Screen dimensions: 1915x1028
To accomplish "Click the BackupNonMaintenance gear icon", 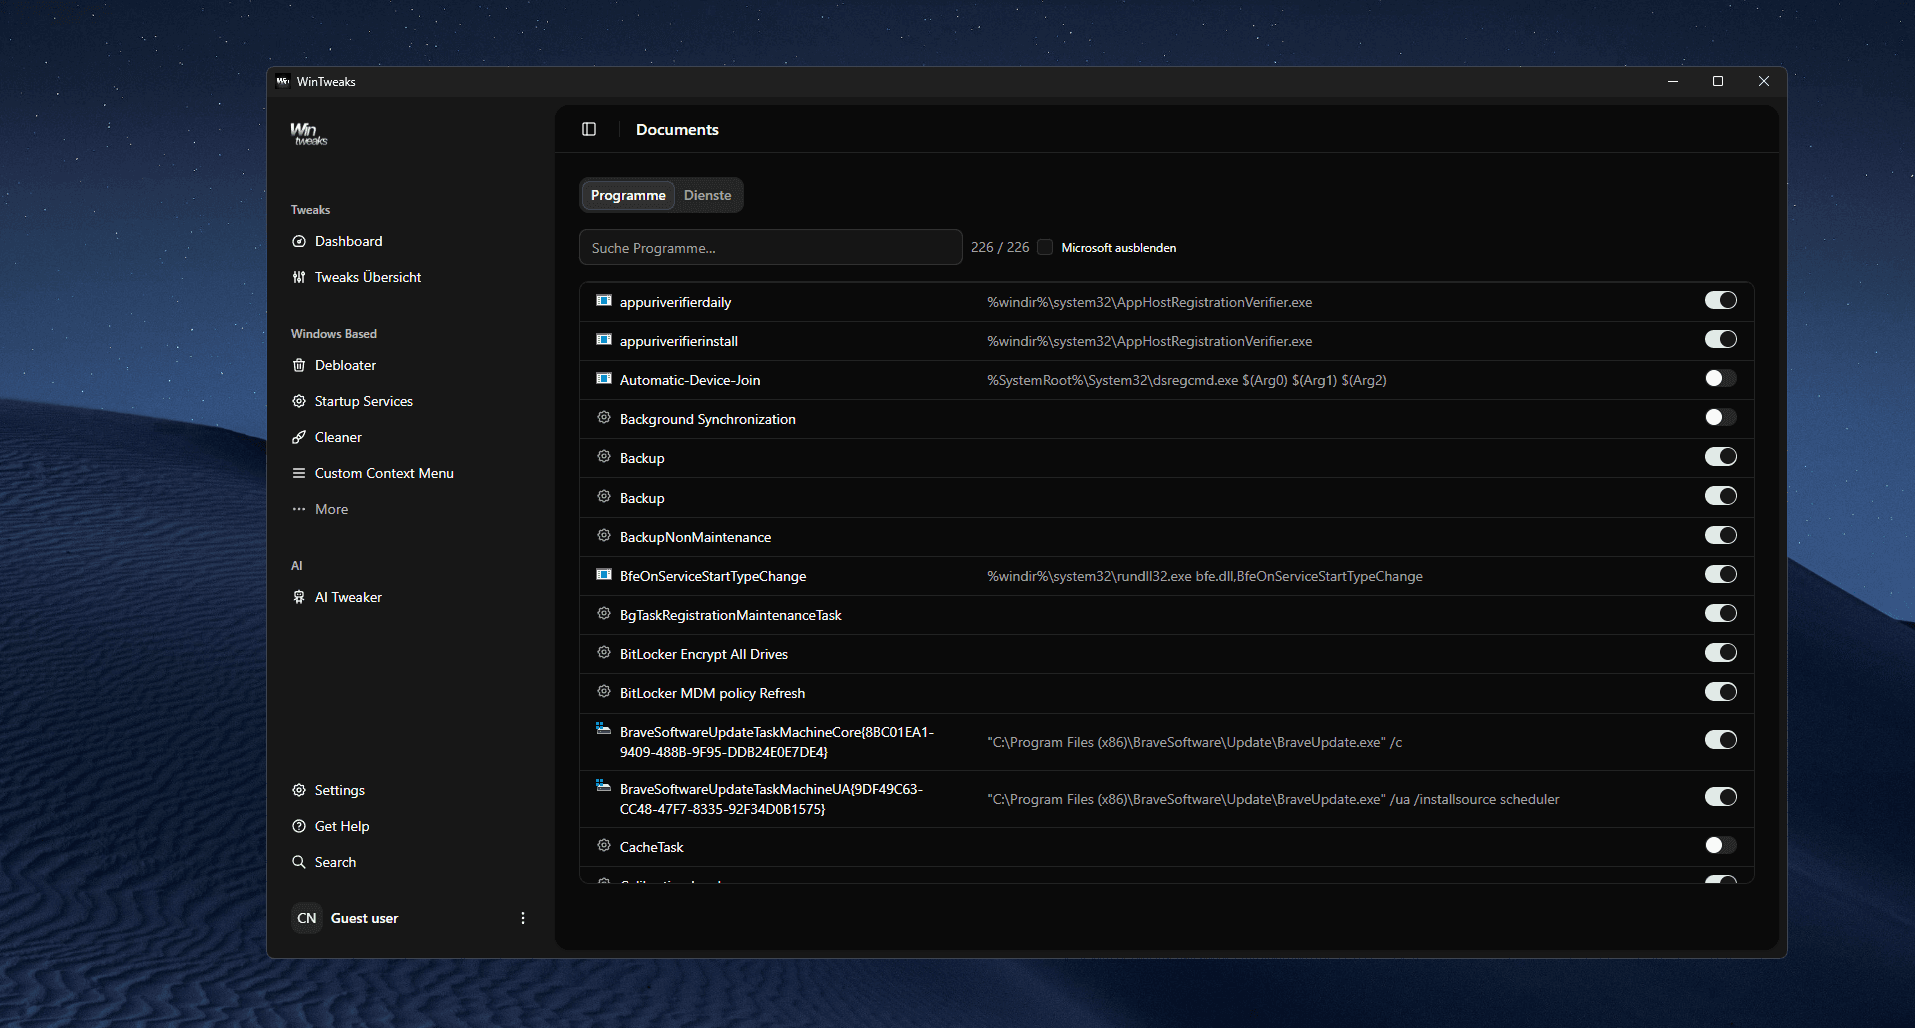I will (x=604, y=535).
